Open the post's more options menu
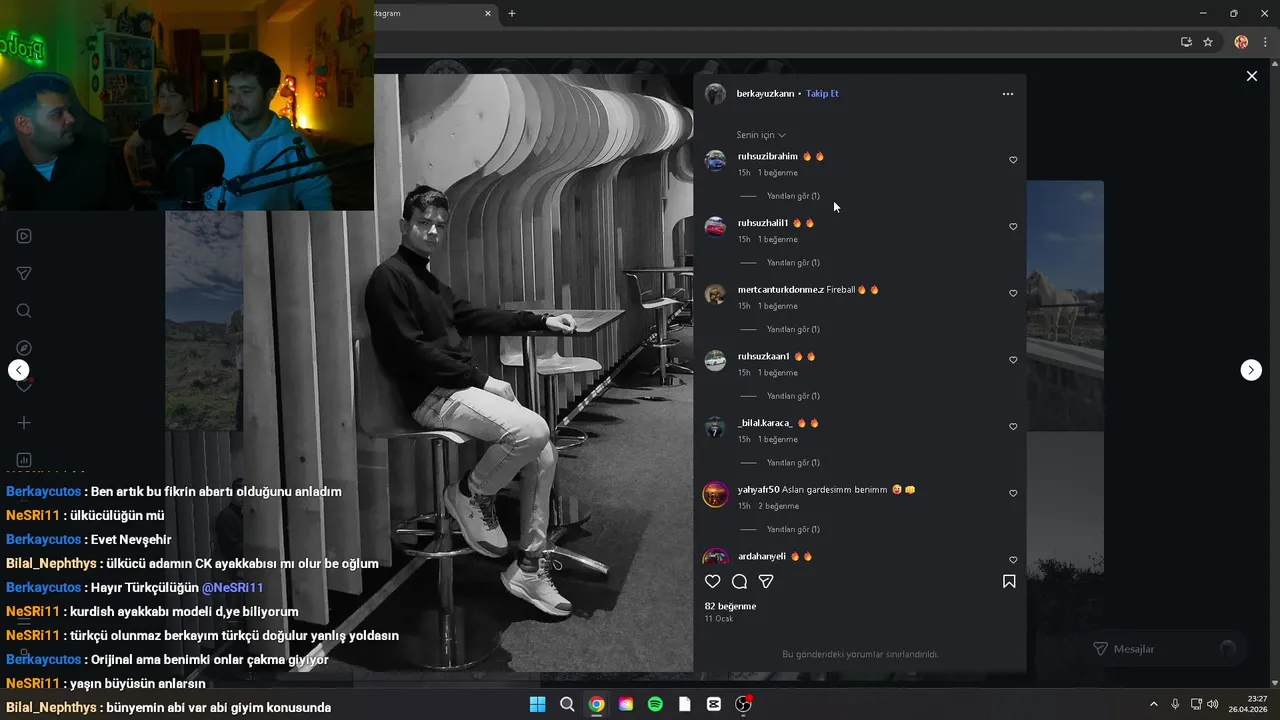The width and height of the screenshot is (1280, 720). [x=1007, y=94]
